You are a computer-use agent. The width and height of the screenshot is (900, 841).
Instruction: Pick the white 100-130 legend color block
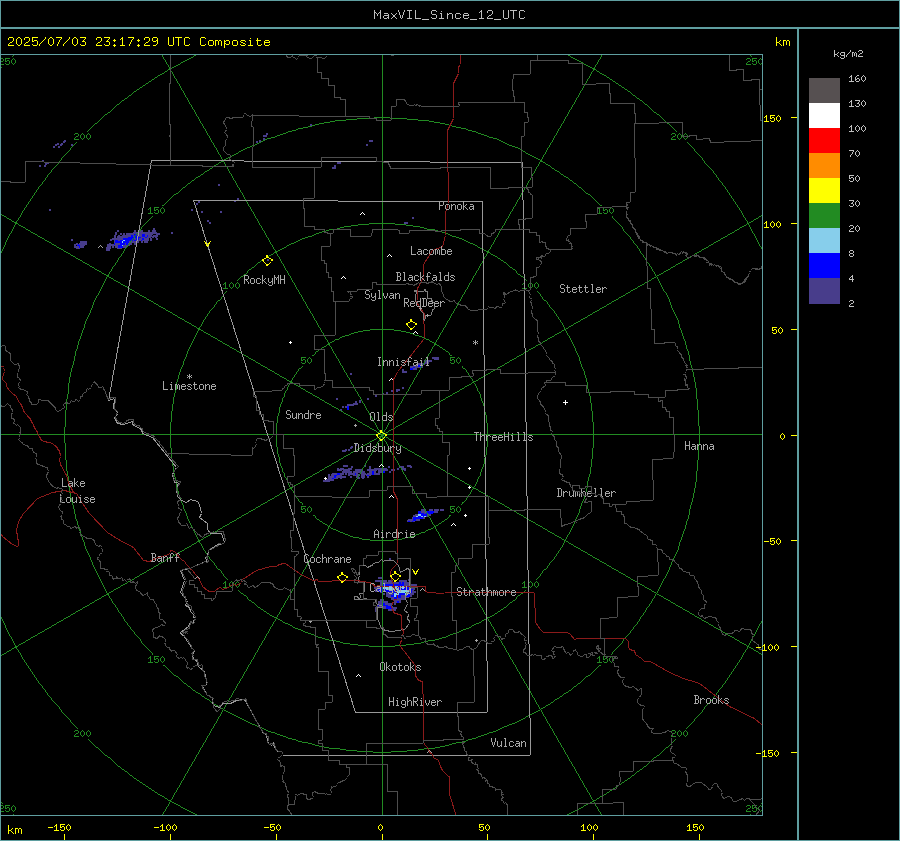[824, 116]
